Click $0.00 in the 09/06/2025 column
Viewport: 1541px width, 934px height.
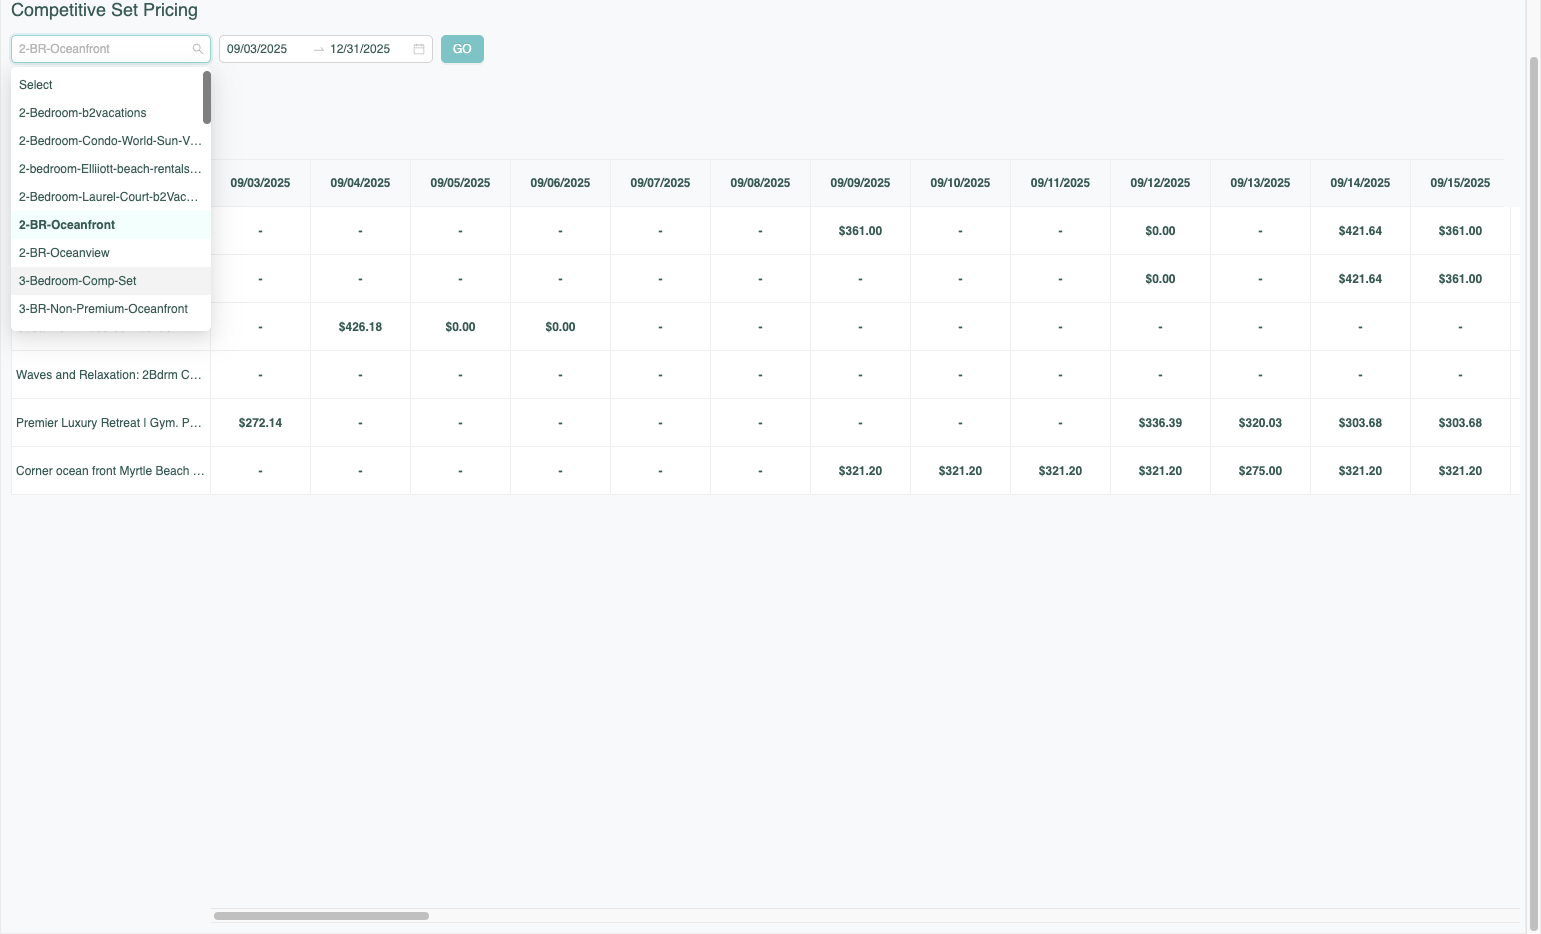click(560, 327)
